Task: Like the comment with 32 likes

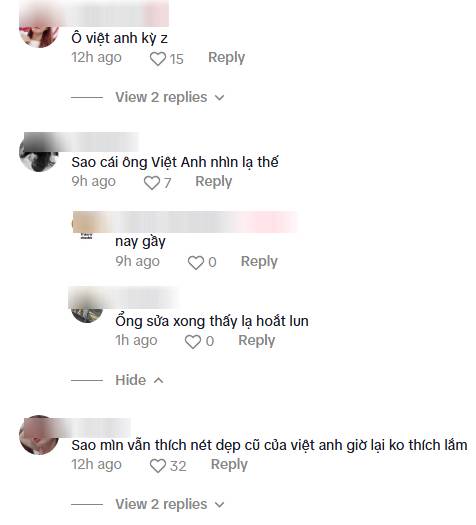Action: coord(158,466)
